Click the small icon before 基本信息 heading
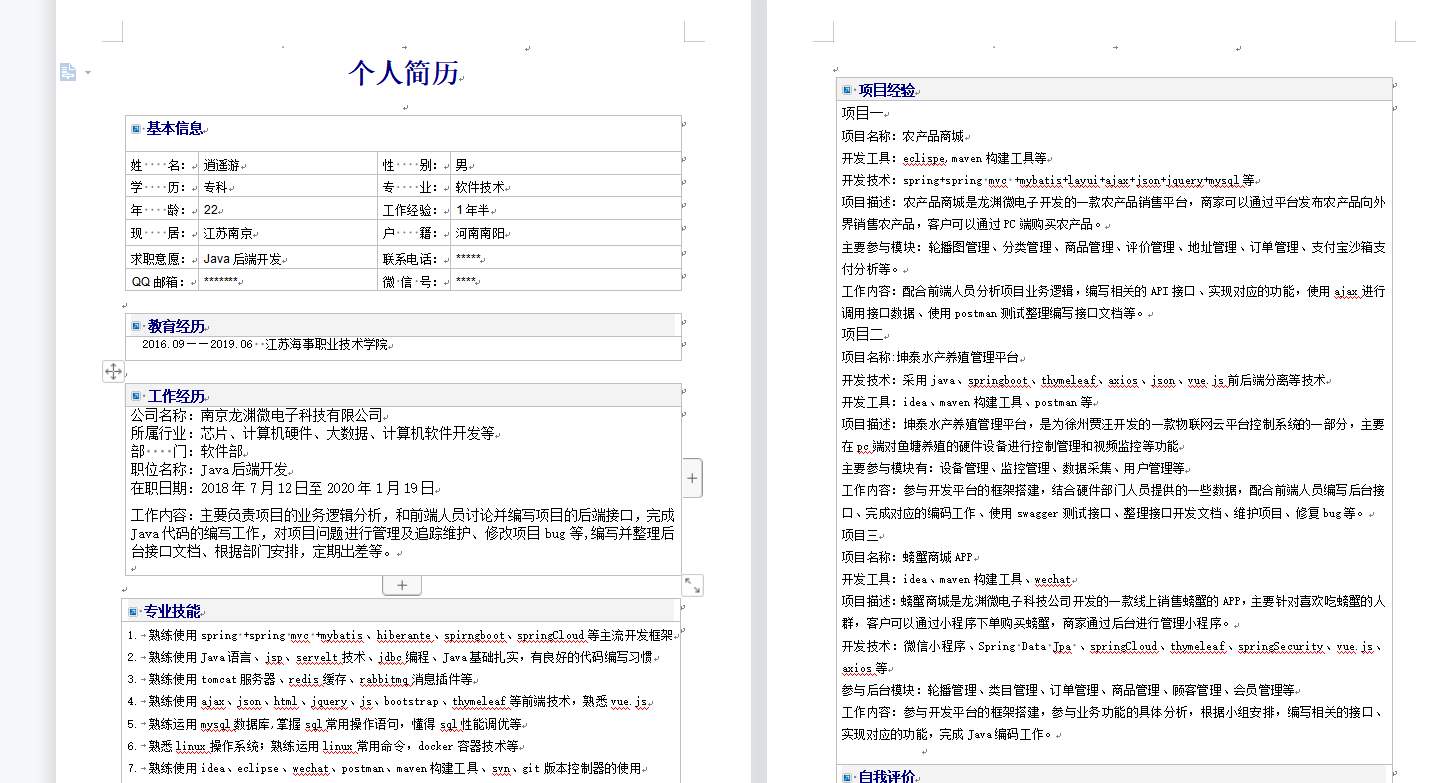 point(136,129)
